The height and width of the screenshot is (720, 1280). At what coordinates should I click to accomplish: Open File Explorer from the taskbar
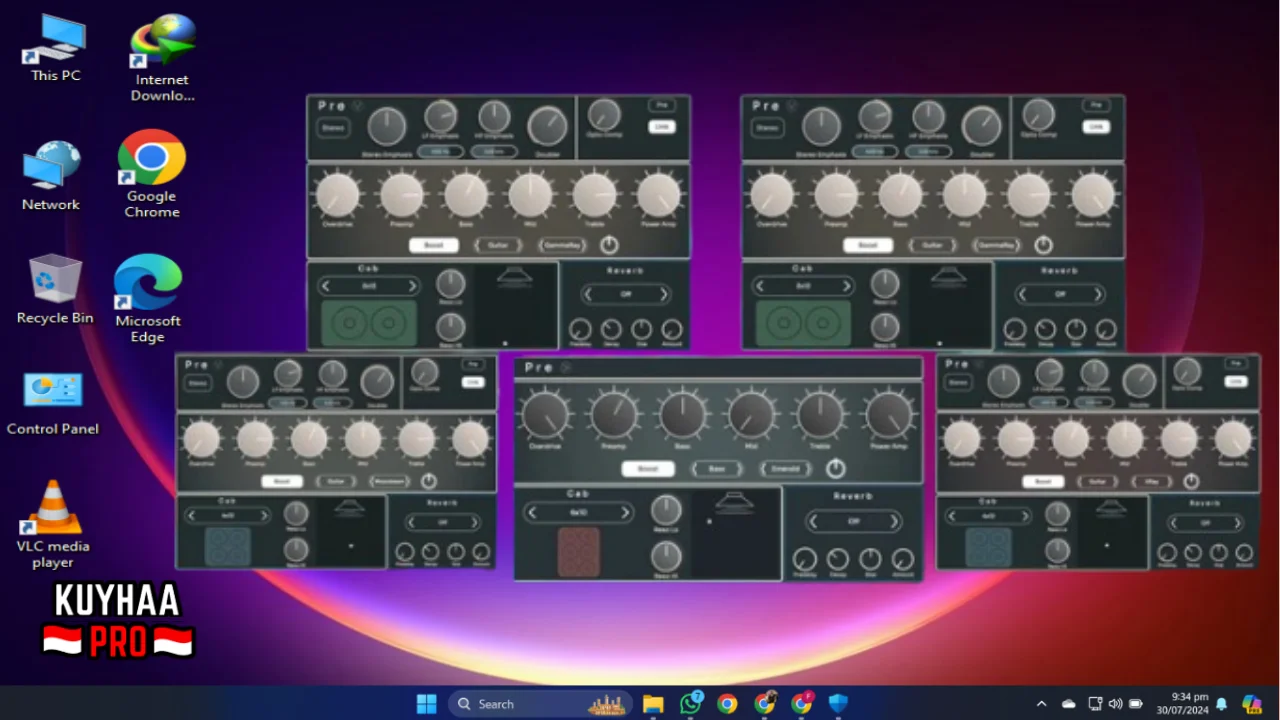pyautogui.click(x=653, y=704)
